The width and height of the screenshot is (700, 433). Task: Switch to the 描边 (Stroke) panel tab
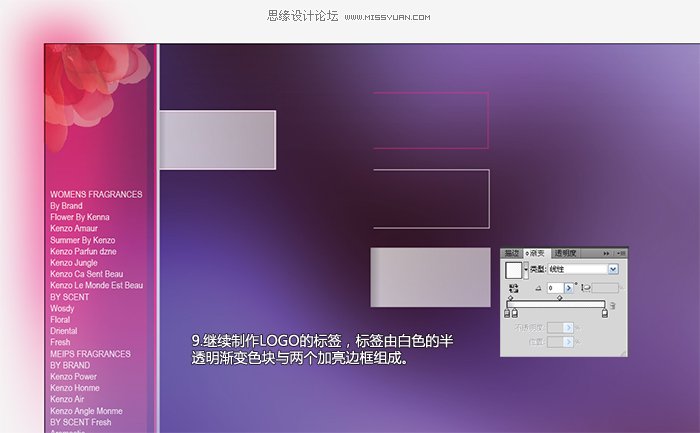pos(512,253)
